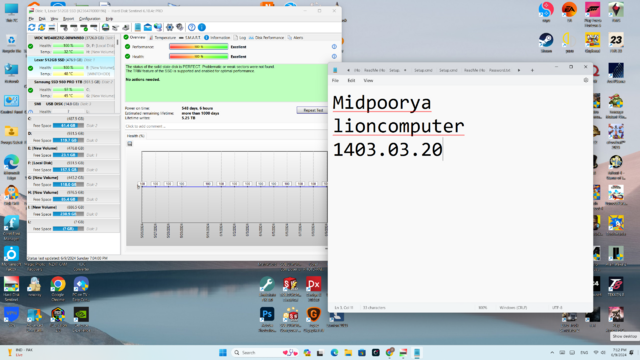This screenshot has width=640, height=360.
Task: Open Notepad settings gear icon
Action: [586, 80]
